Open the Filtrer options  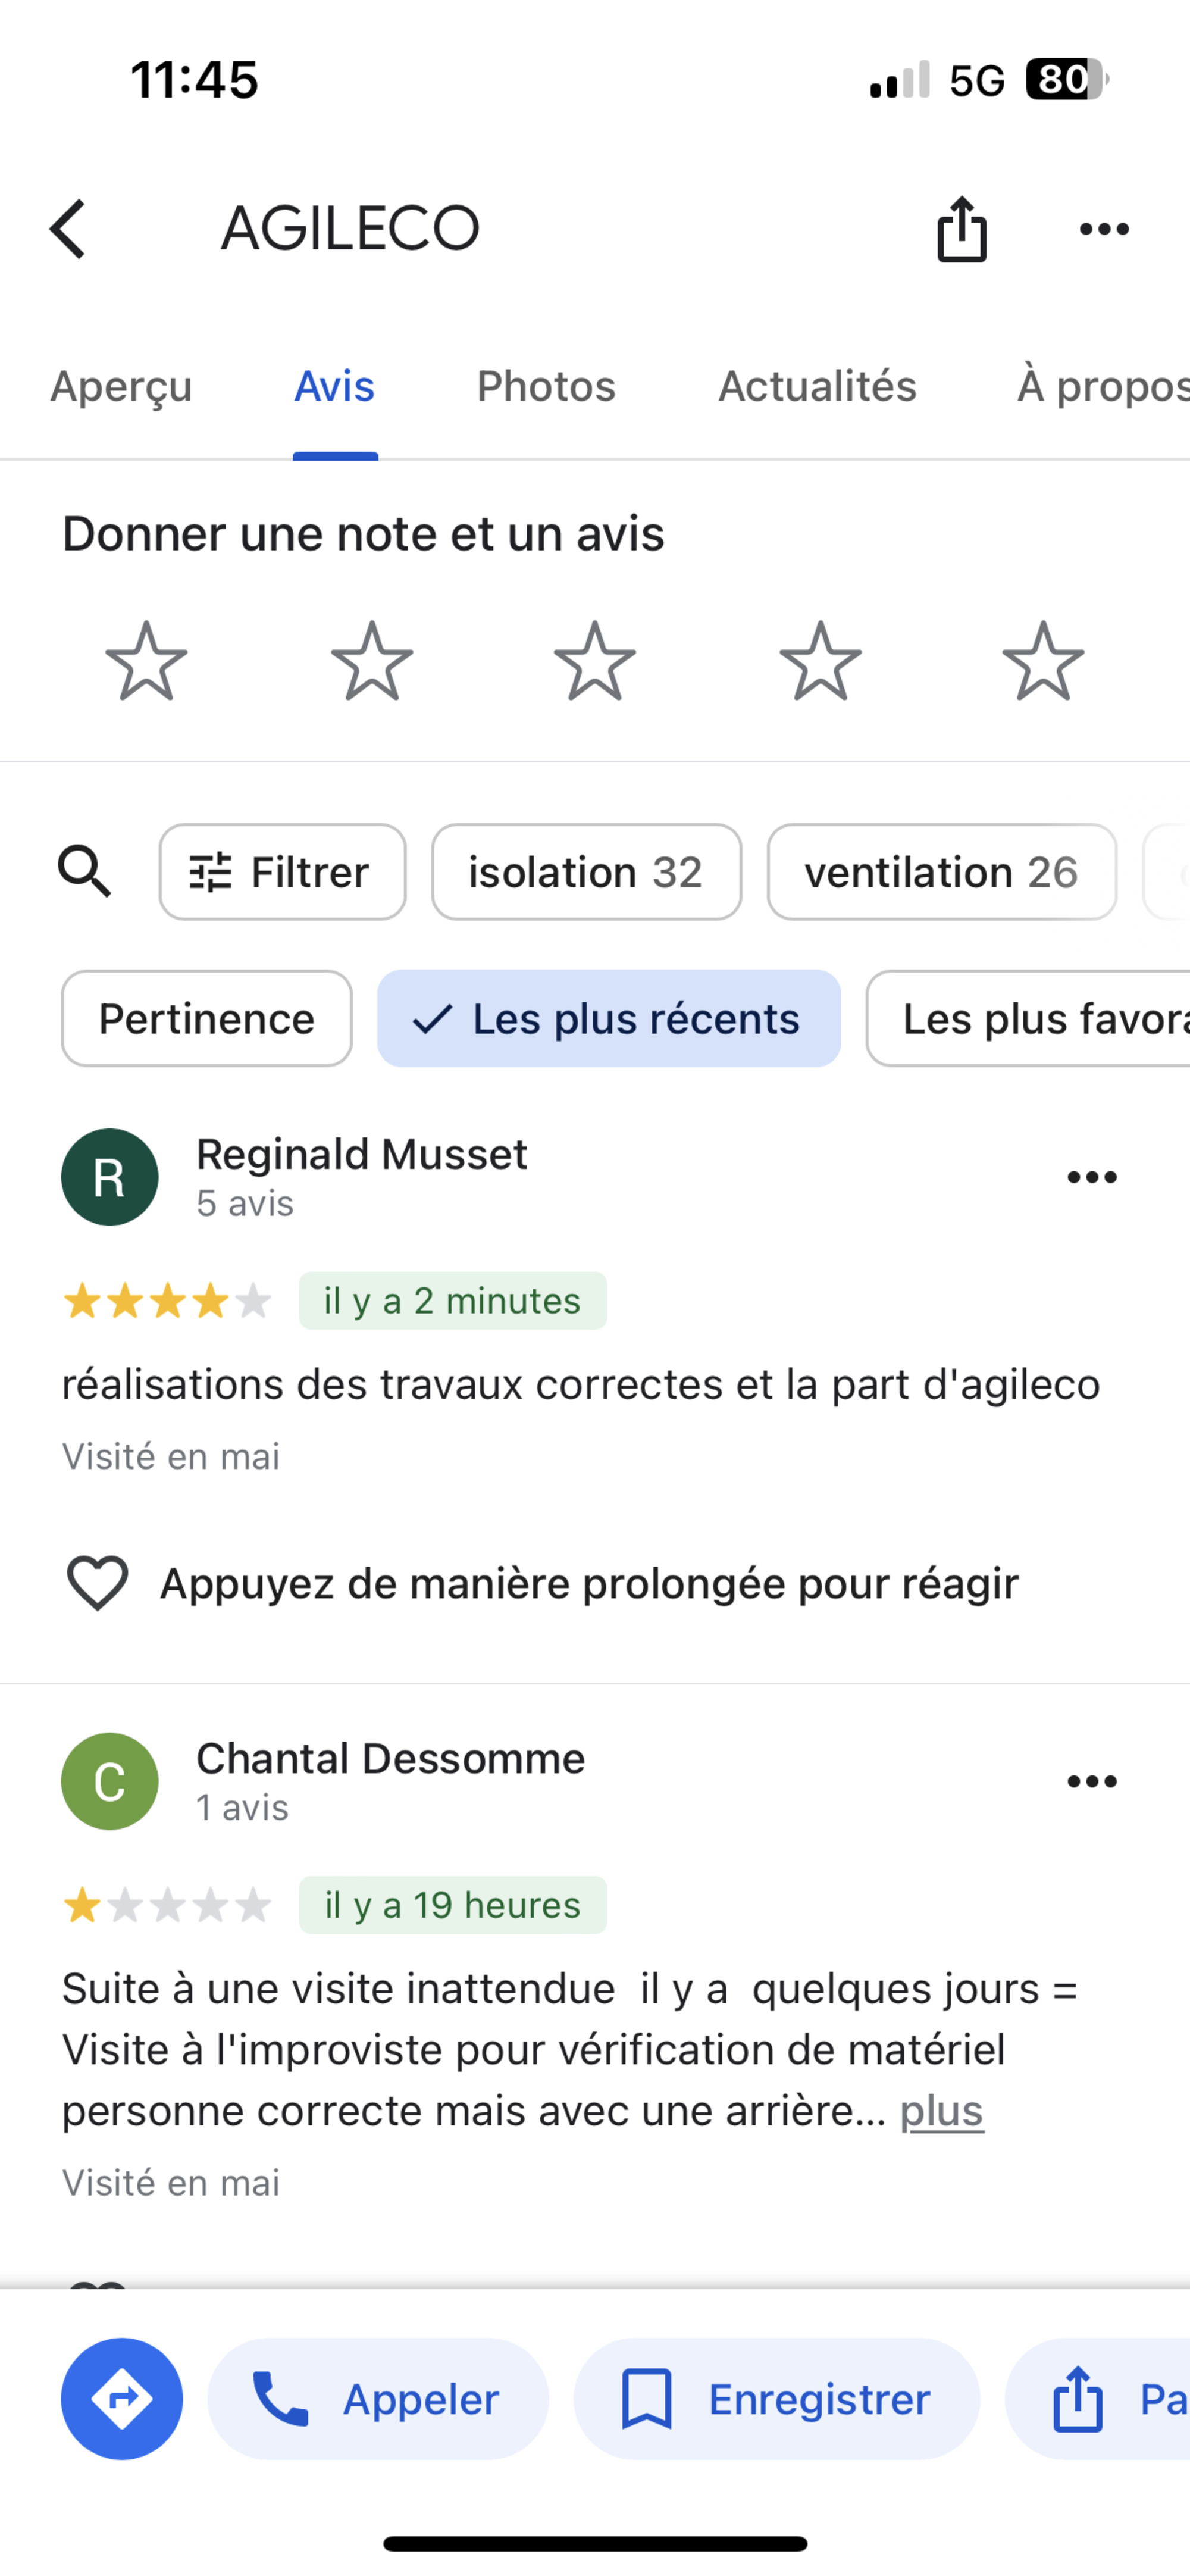click(282, 872)
